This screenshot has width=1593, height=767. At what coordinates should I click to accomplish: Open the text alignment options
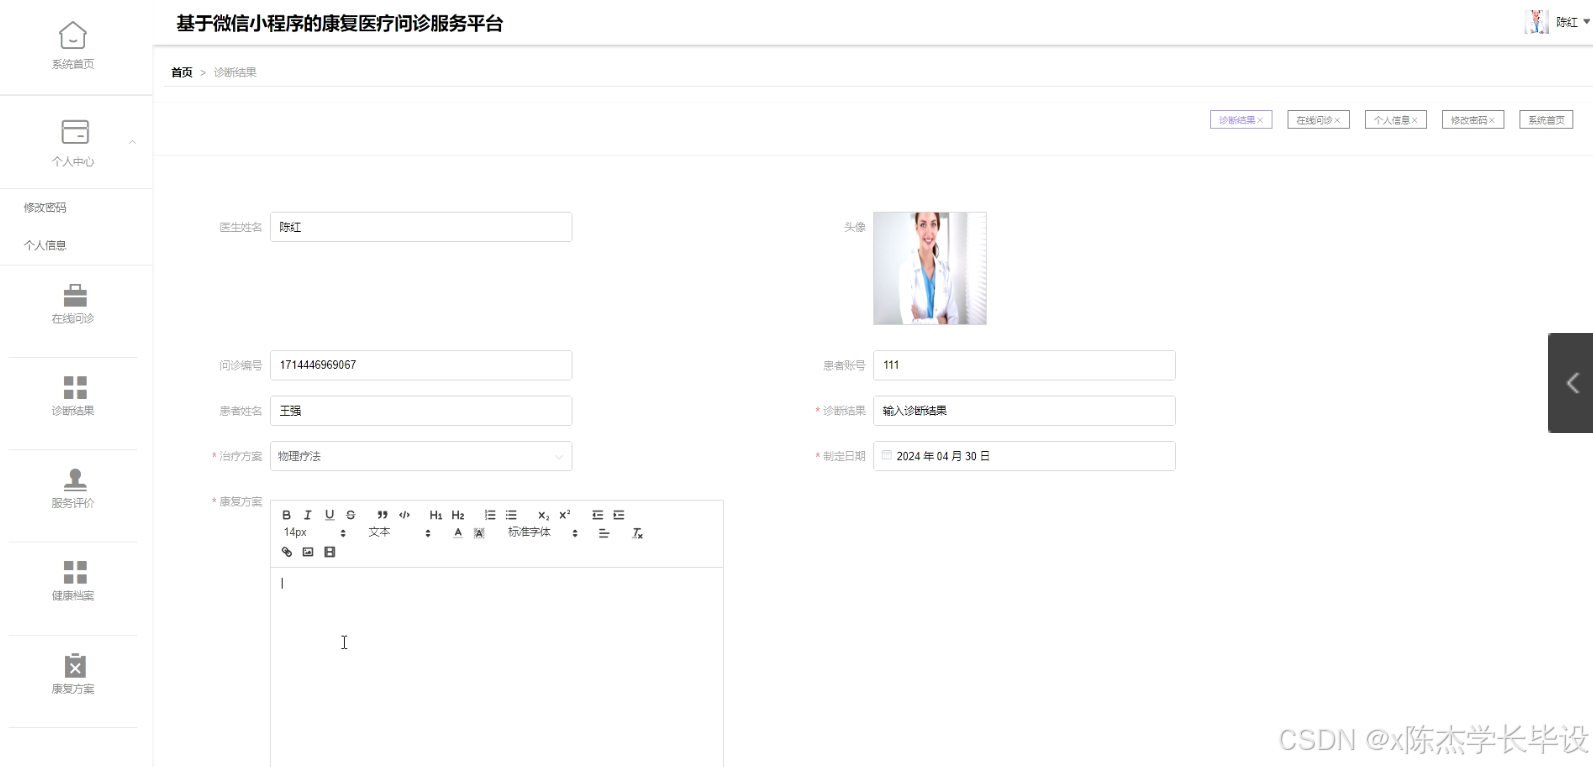tap(604, 533)
